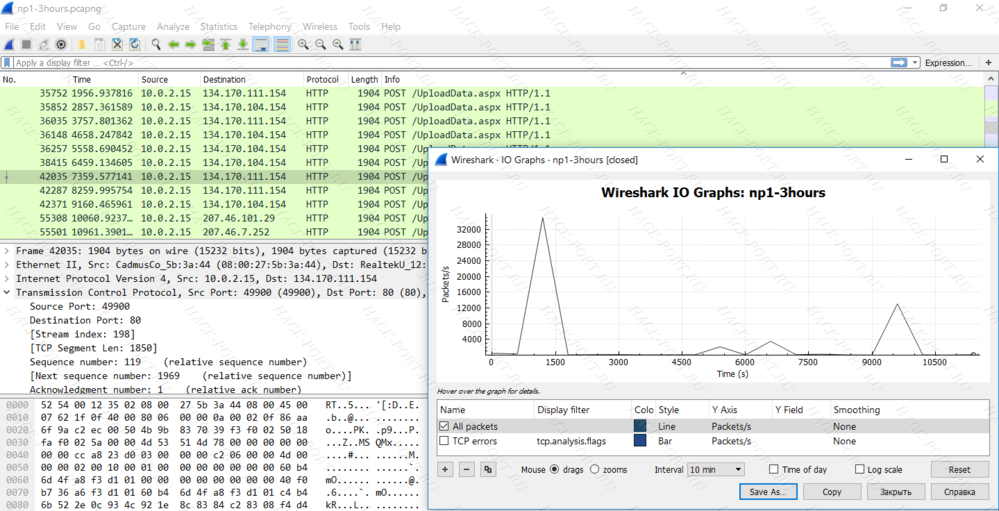Open the Wireless menu
This screenshot has width=999, height=511.
[320, 27]
